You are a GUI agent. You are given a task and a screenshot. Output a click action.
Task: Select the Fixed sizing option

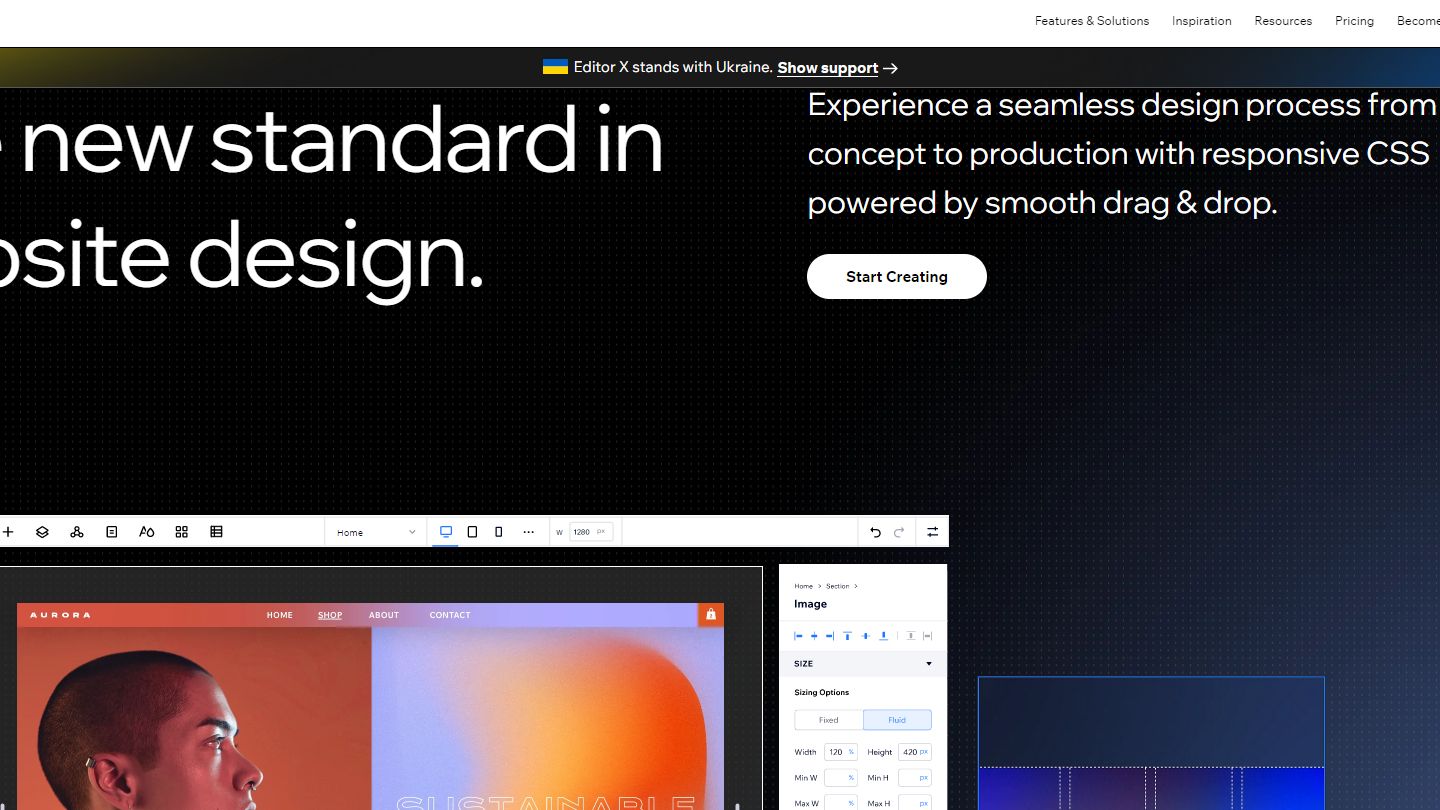829,720
